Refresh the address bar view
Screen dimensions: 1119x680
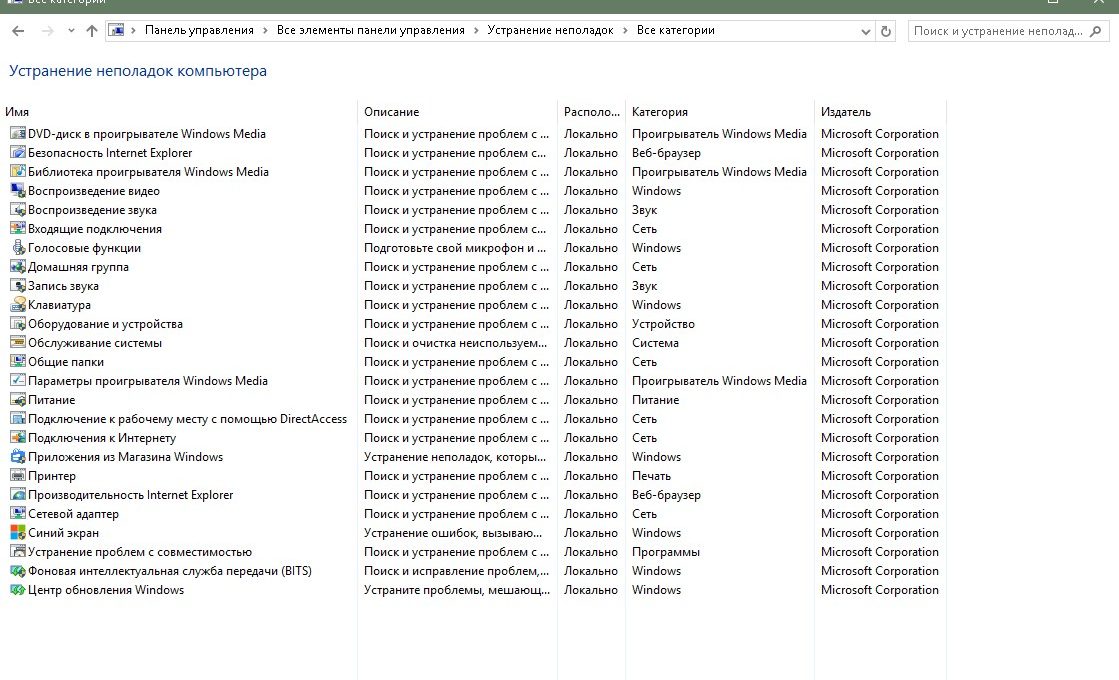(x=886, y=31)
